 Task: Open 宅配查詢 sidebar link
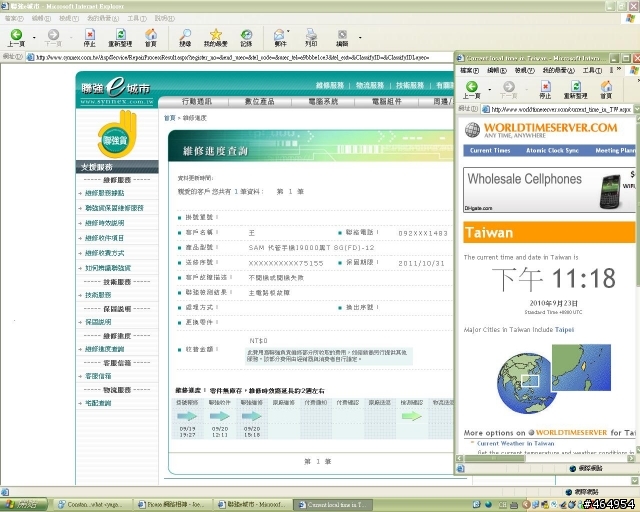coord(98,403)
